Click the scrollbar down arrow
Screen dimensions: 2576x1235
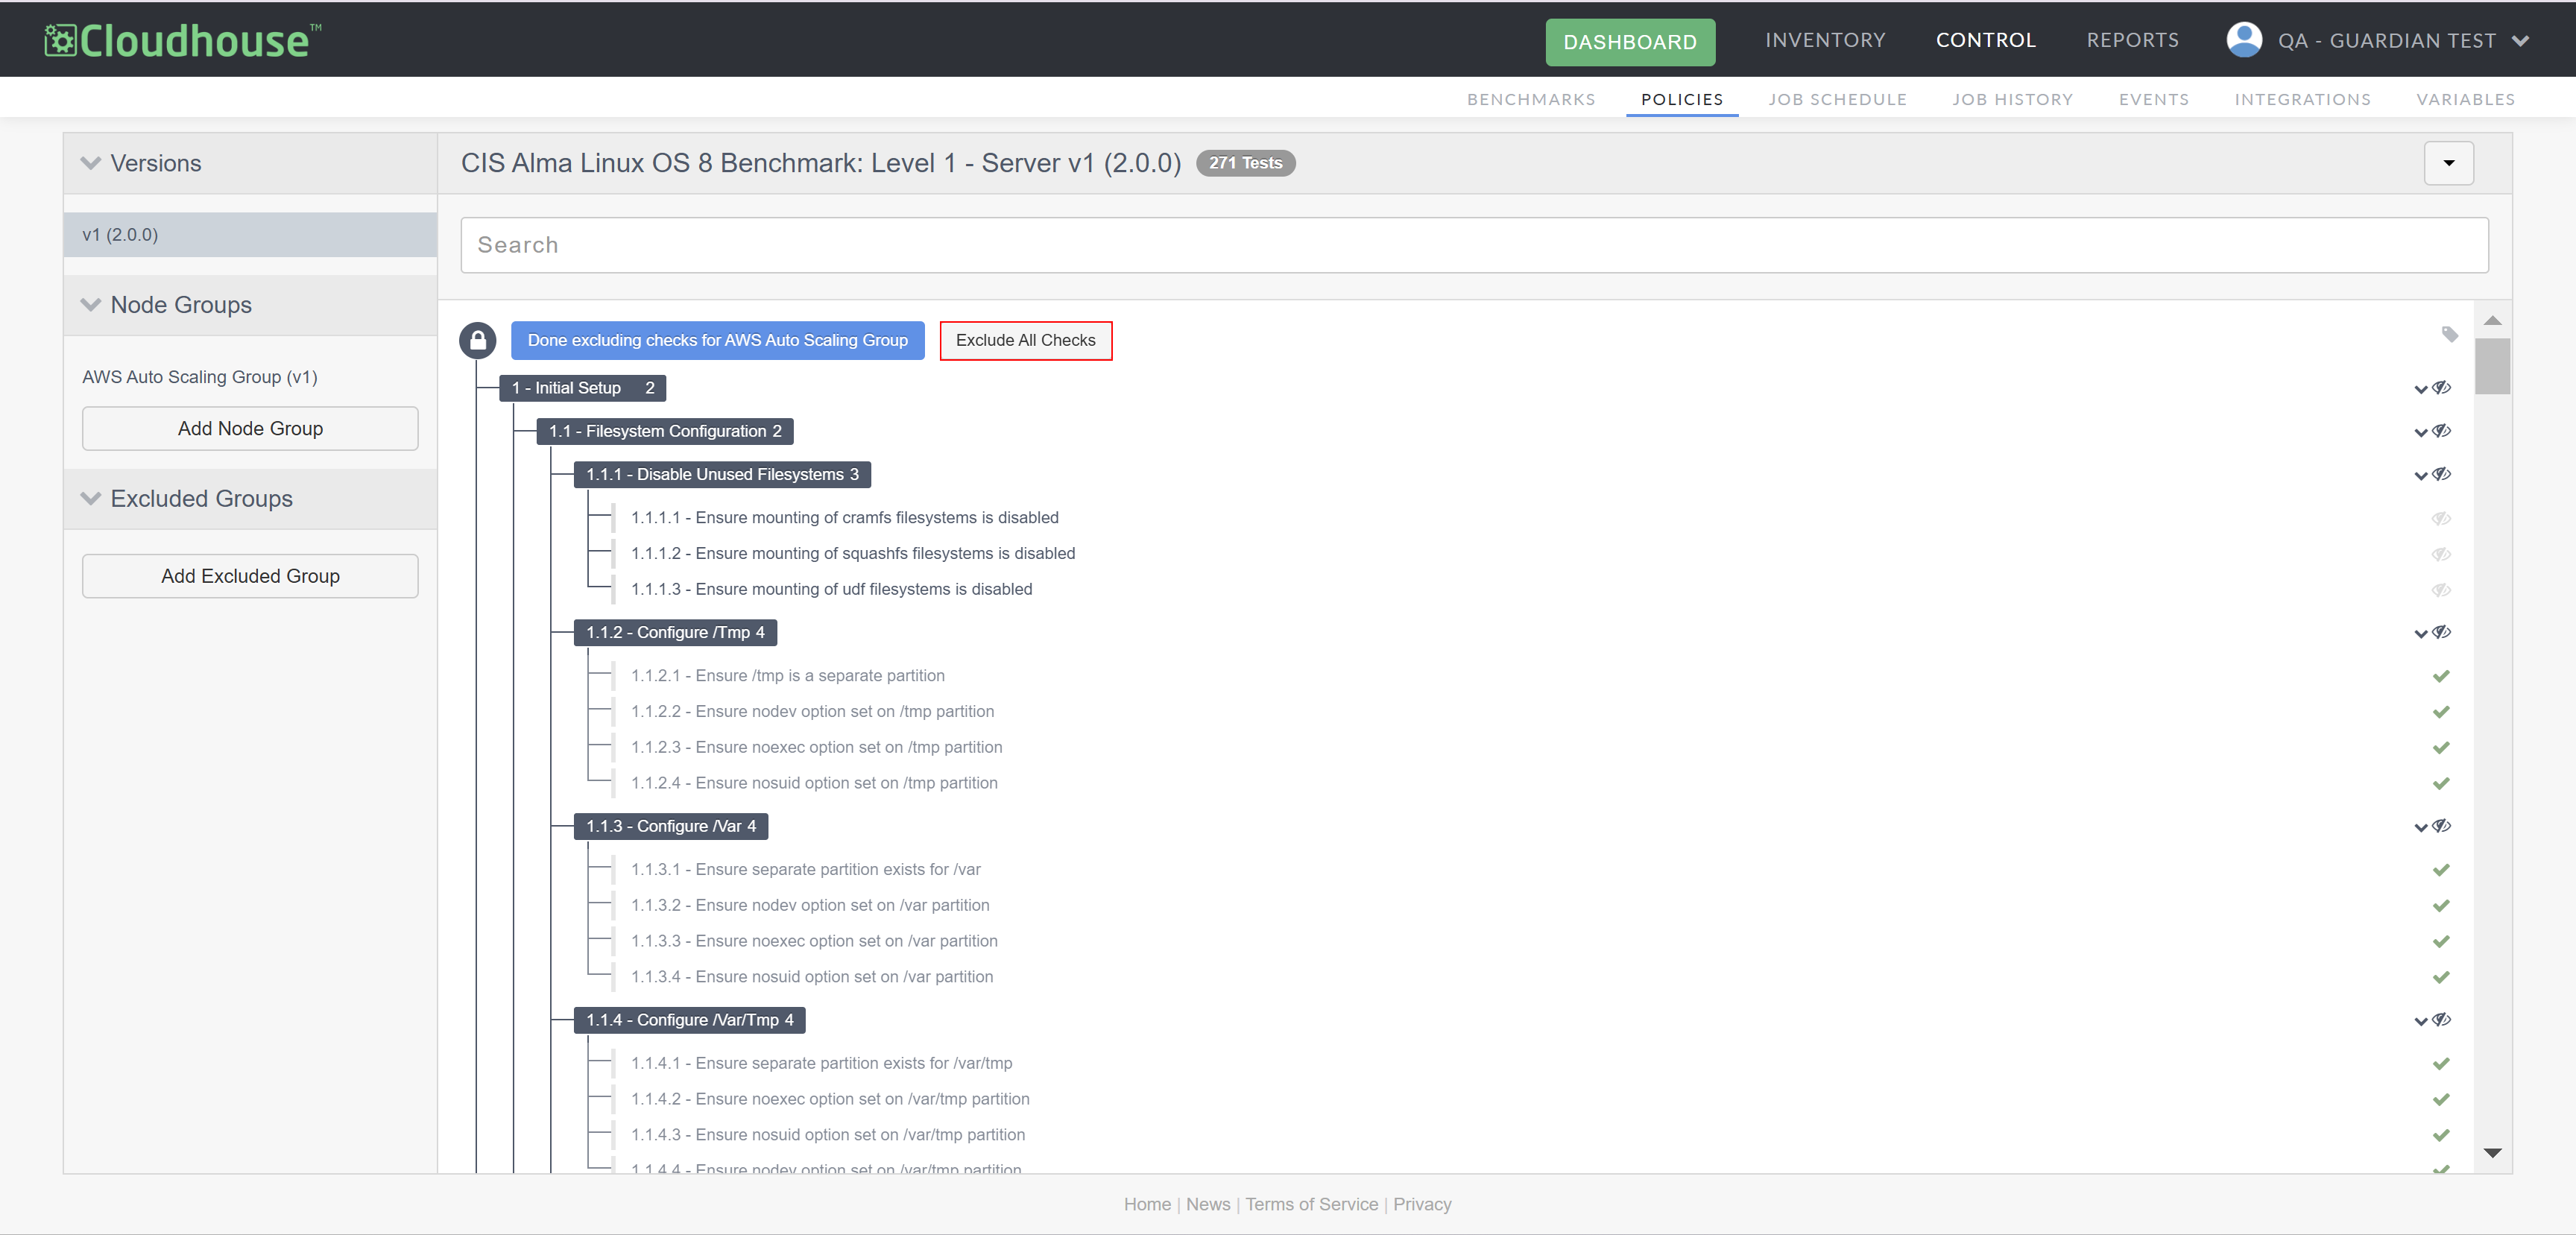coord(2492,1153)
